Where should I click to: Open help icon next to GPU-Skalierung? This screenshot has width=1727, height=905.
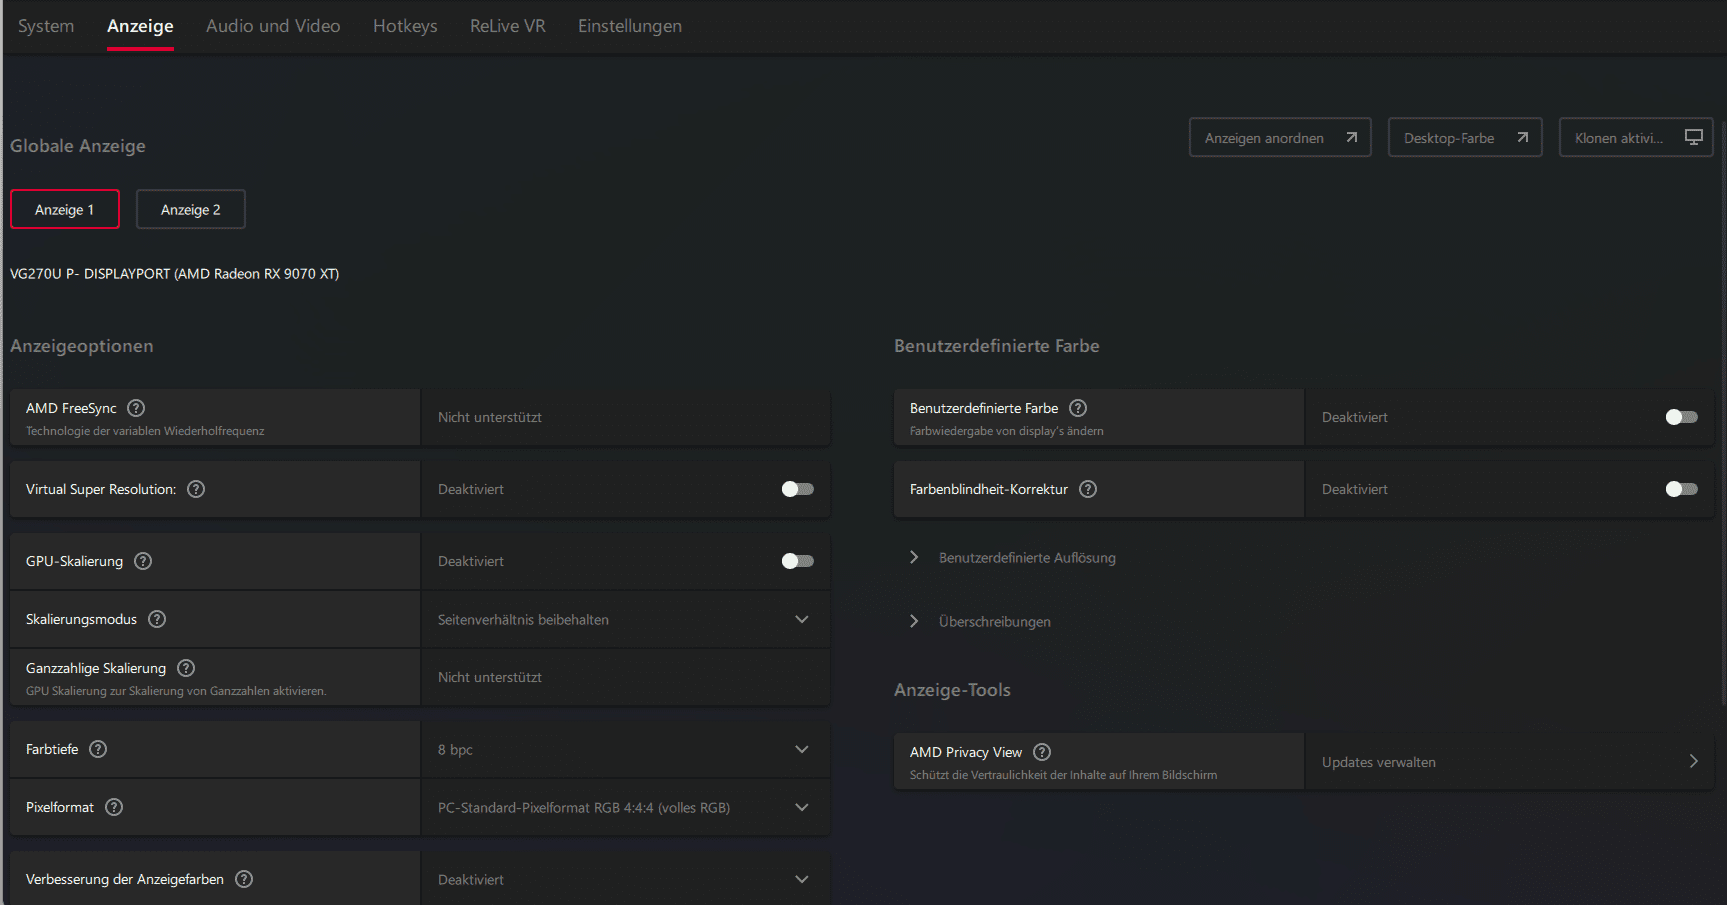point(143,561)
